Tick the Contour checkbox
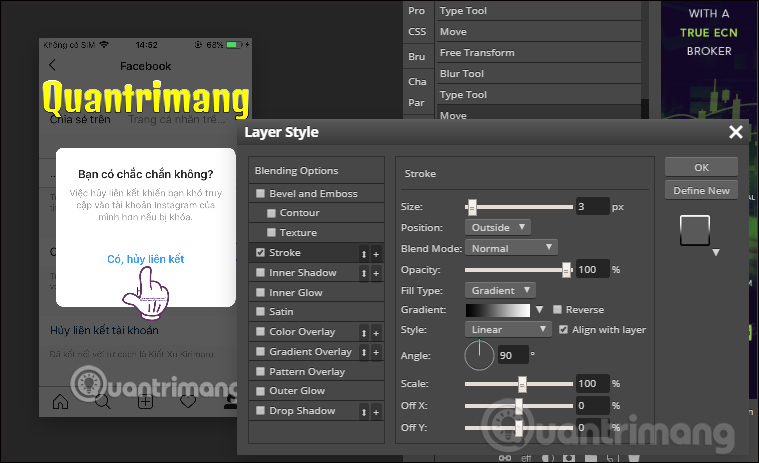Screen dimensions: 759x463 tap(271, 213)
